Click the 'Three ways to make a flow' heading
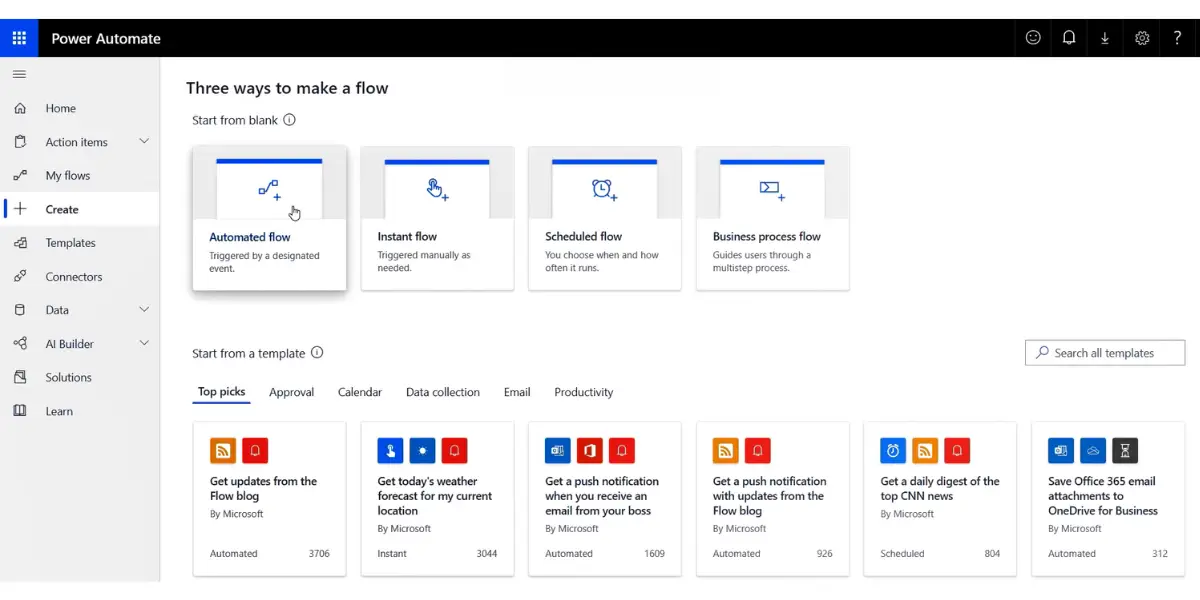This screenshot has height=600, width=1200. [287, 88]
